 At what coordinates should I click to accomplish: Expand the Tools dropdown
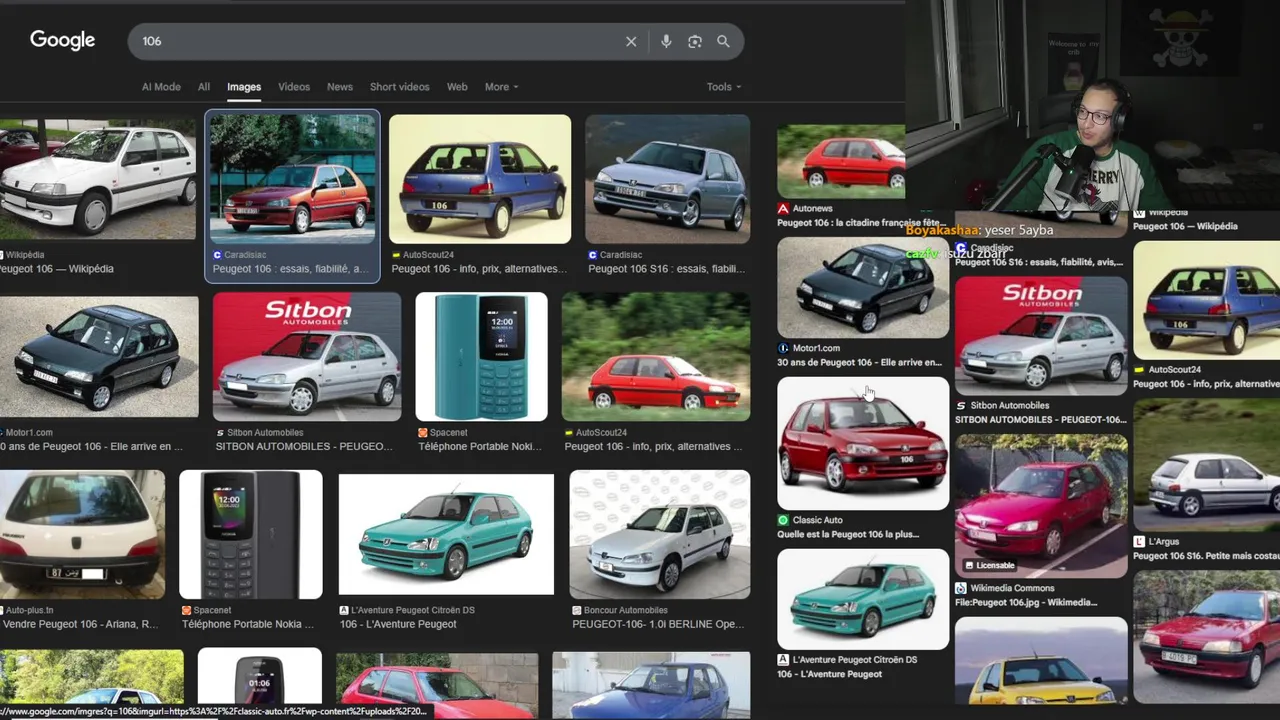(x=724, y=87)
